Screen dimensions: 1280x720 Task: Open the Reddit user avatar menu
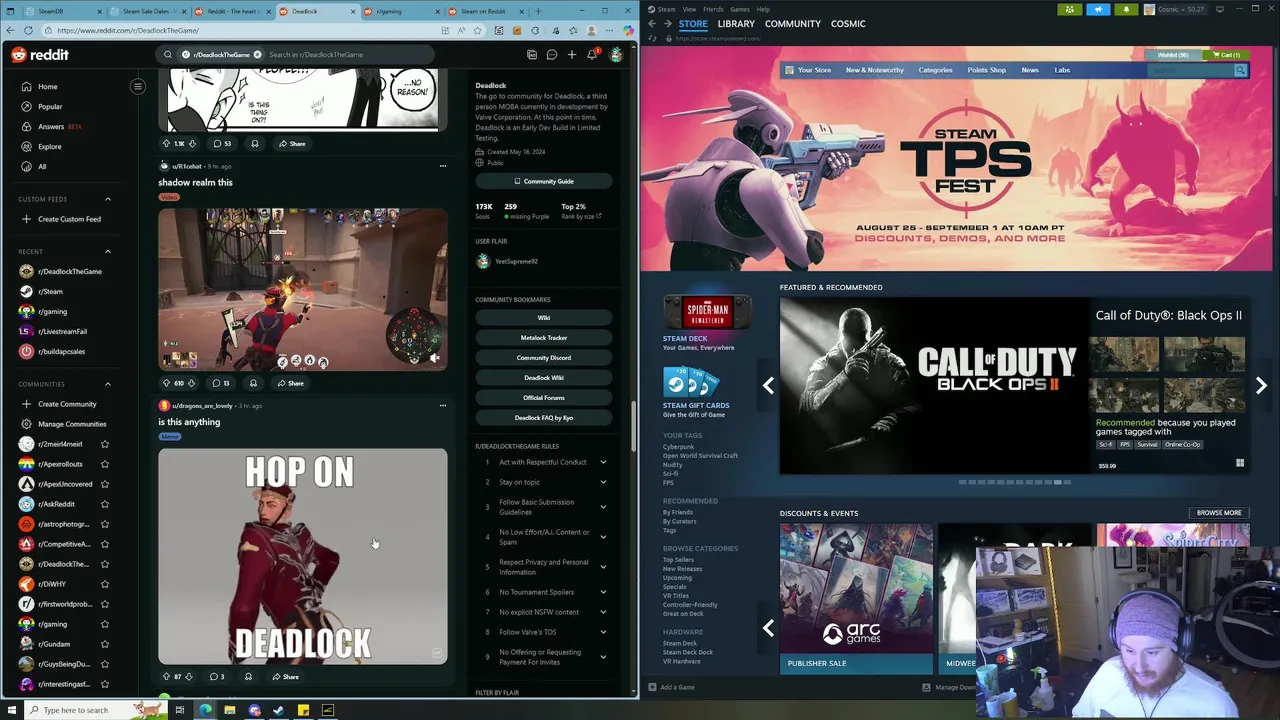[616, 55]
